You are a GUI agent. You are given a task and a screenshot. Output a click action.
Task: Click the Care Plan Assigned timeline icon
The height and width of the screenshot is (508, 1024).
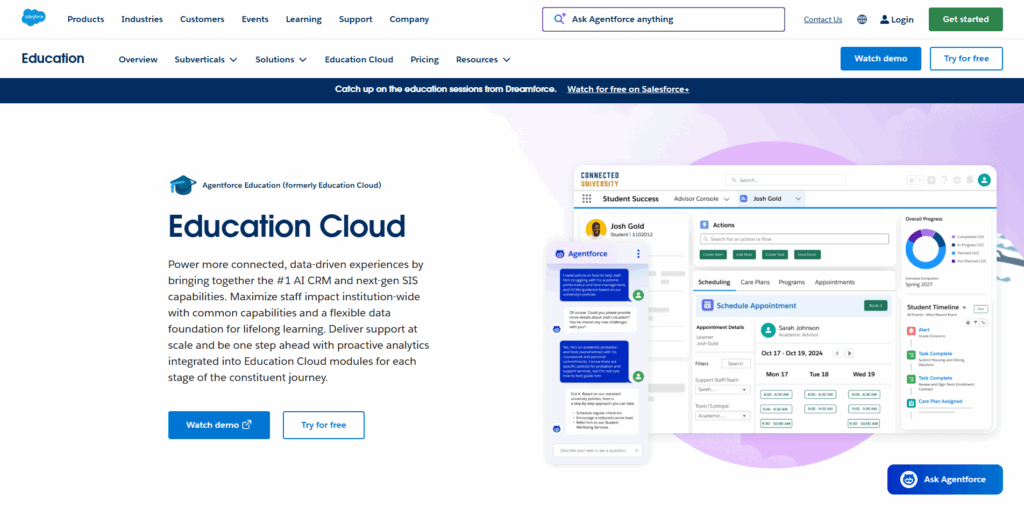coord(911,403)
